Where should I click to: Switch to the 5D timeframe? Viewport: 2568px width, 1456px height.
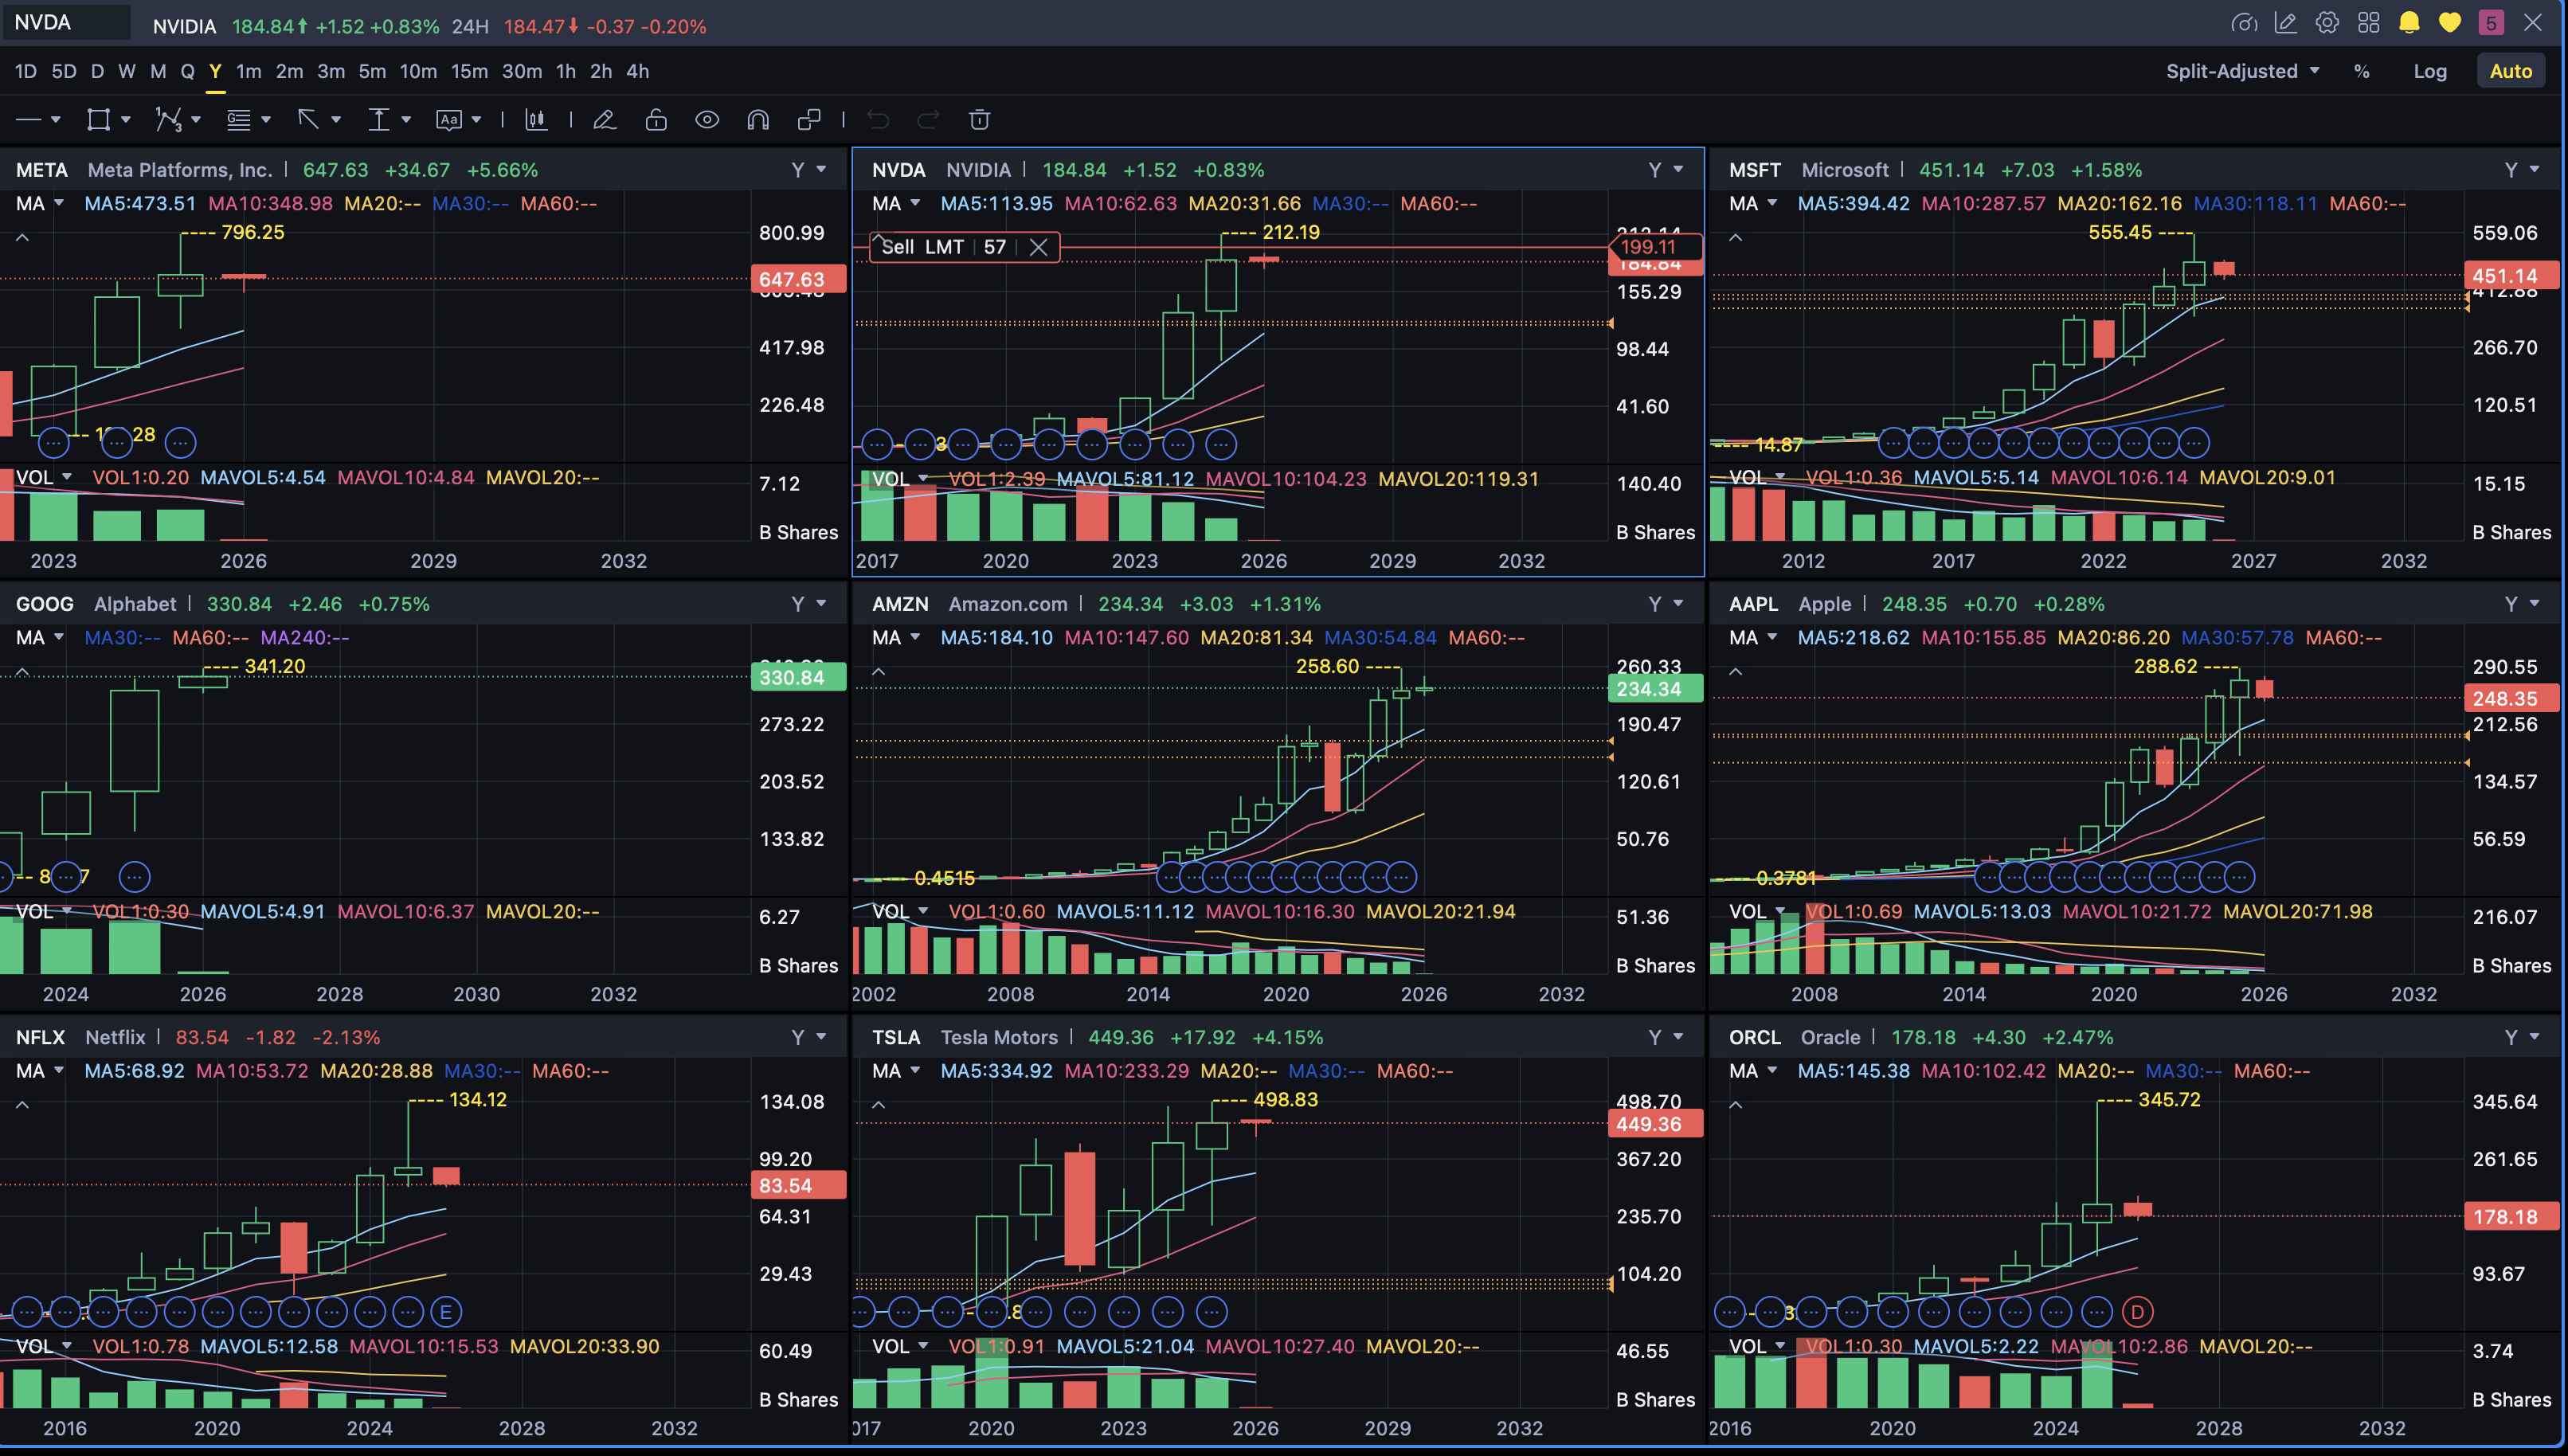point(64,71)
